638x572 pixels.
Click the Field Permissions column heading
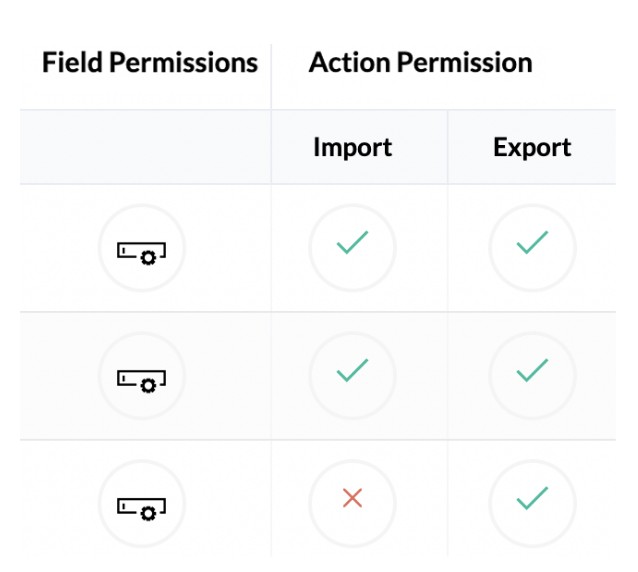[150, 63]
